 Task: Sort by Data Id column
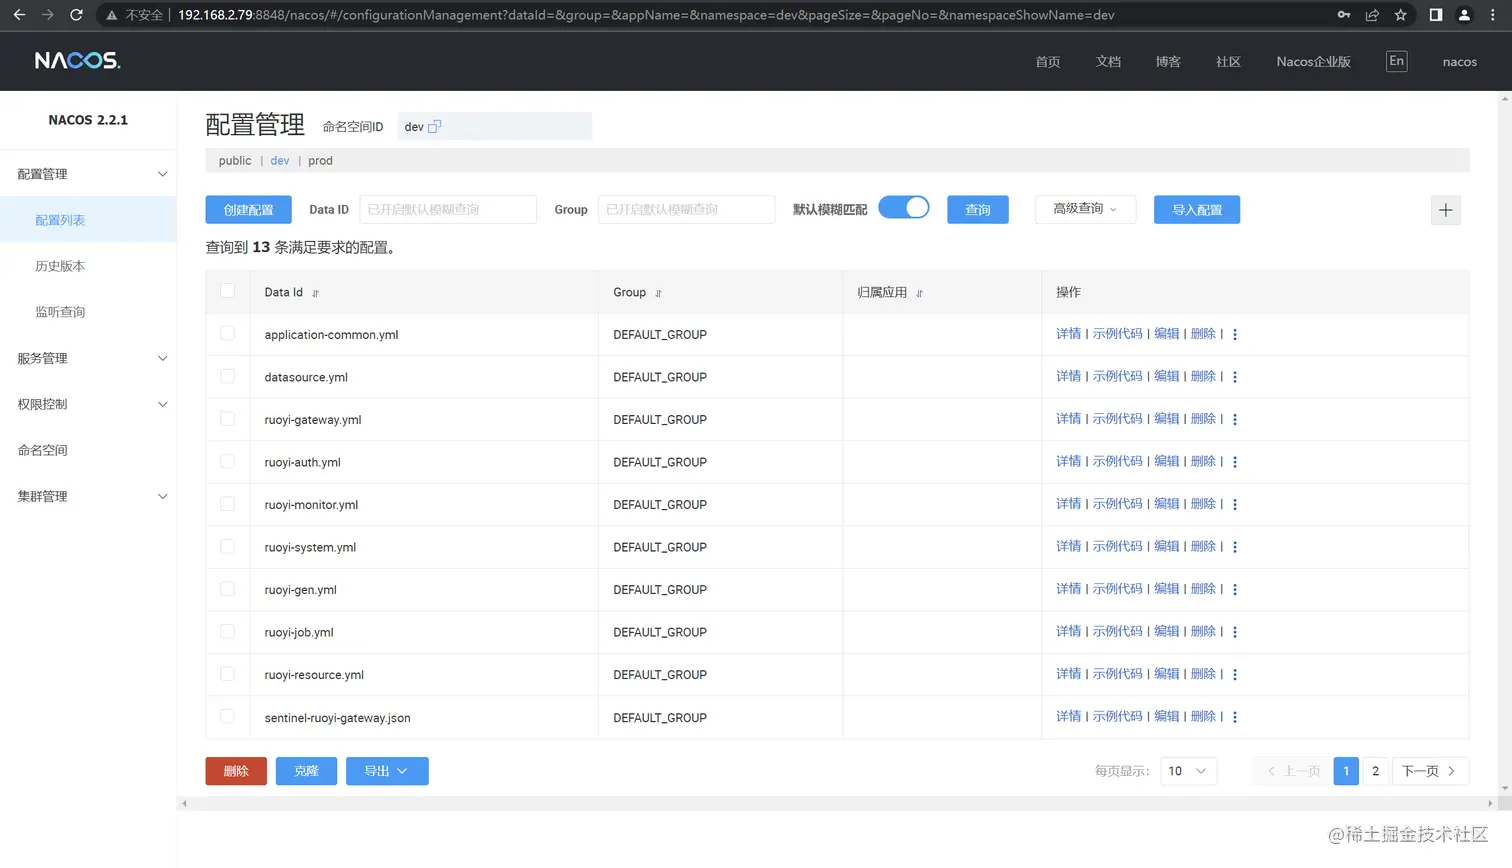315,293
